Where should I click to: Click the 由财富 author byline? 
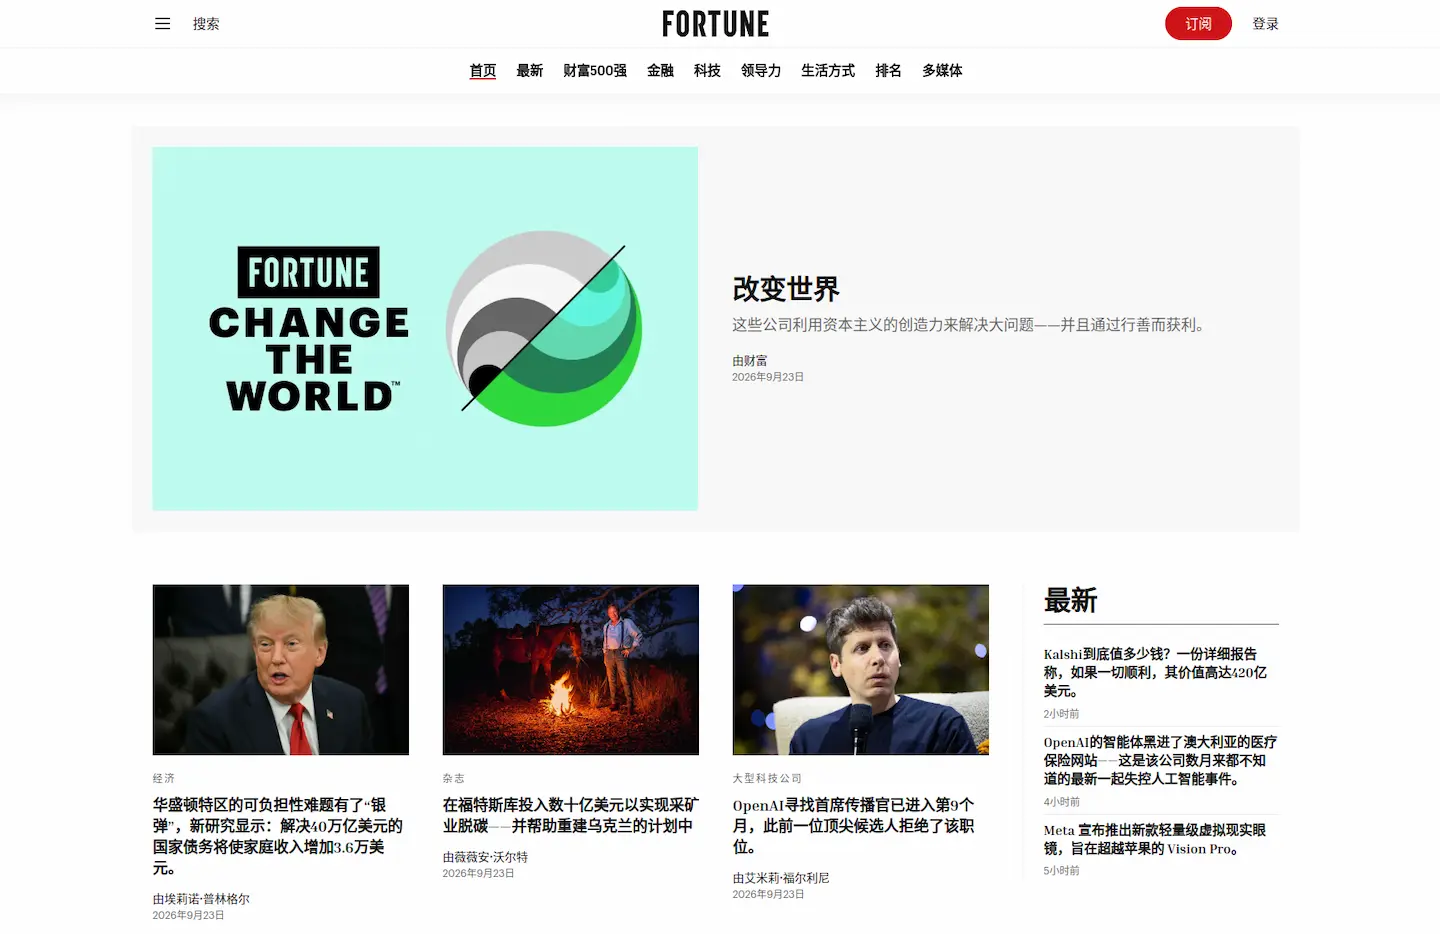[750, 360]
